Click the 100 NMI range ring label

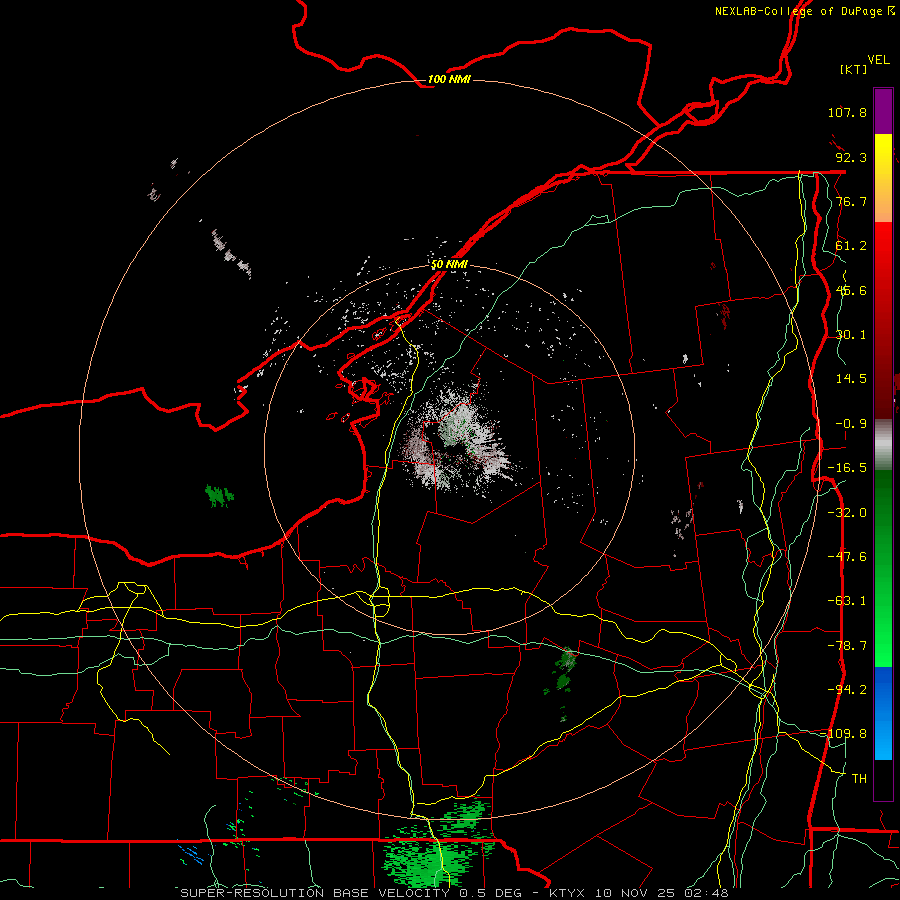pos(449,79)
